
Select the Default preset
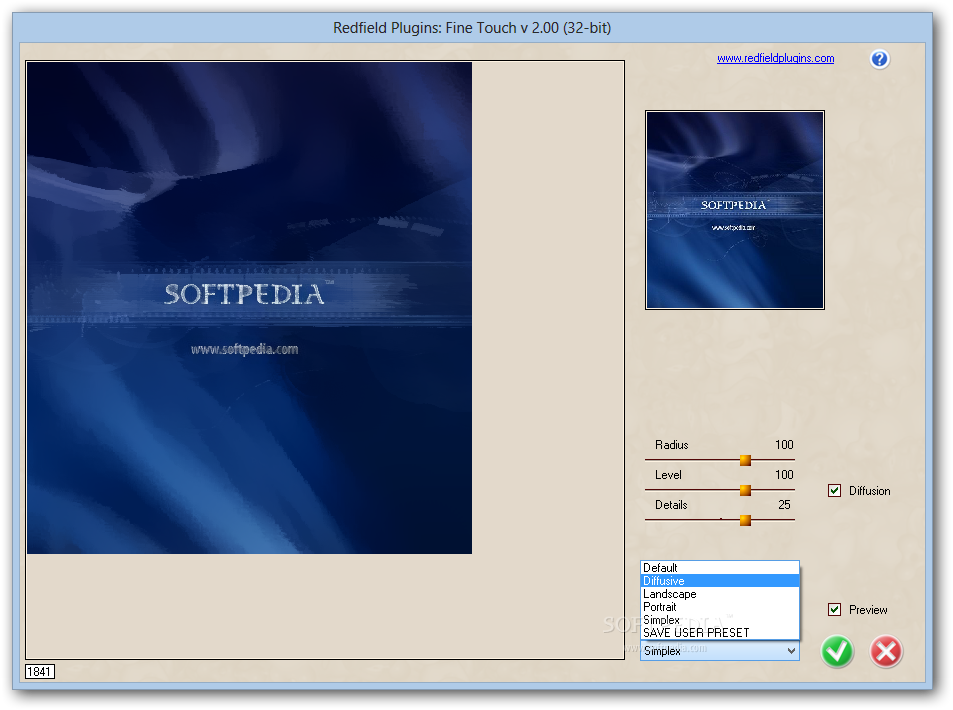pos(720,568)
